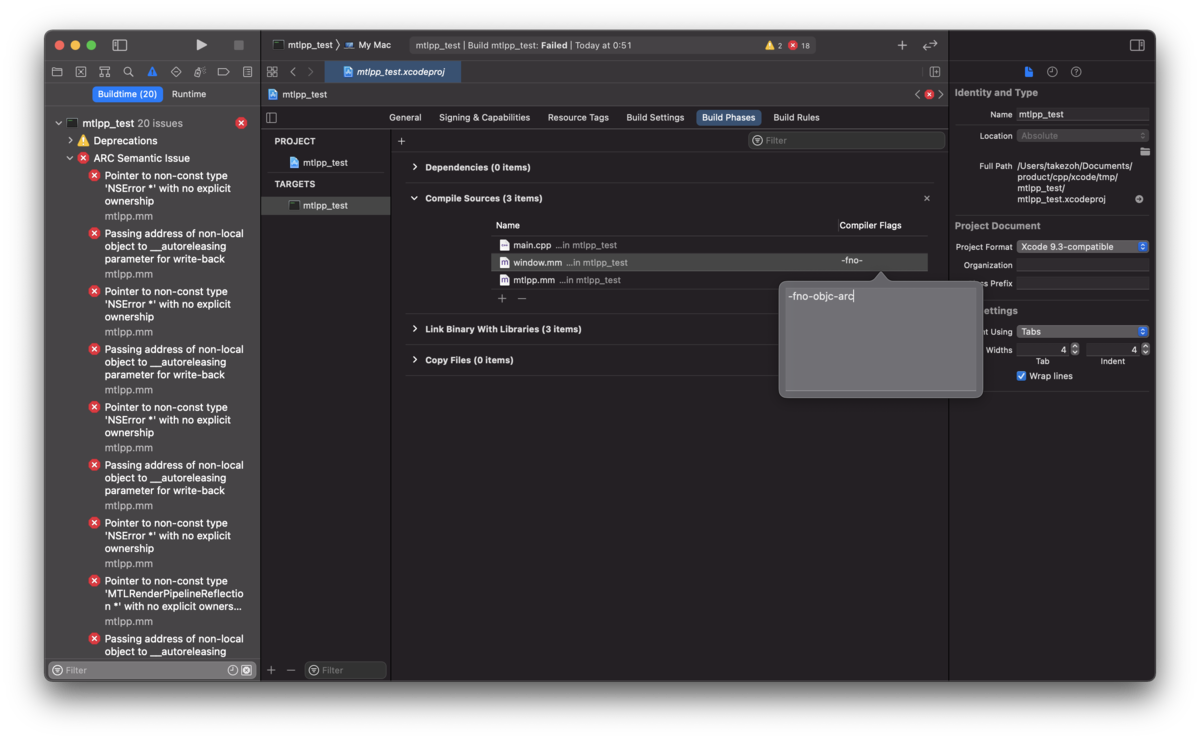Hide project and targets list
Viewport: 1200px width, 740px height.
(x=271, y=117)
